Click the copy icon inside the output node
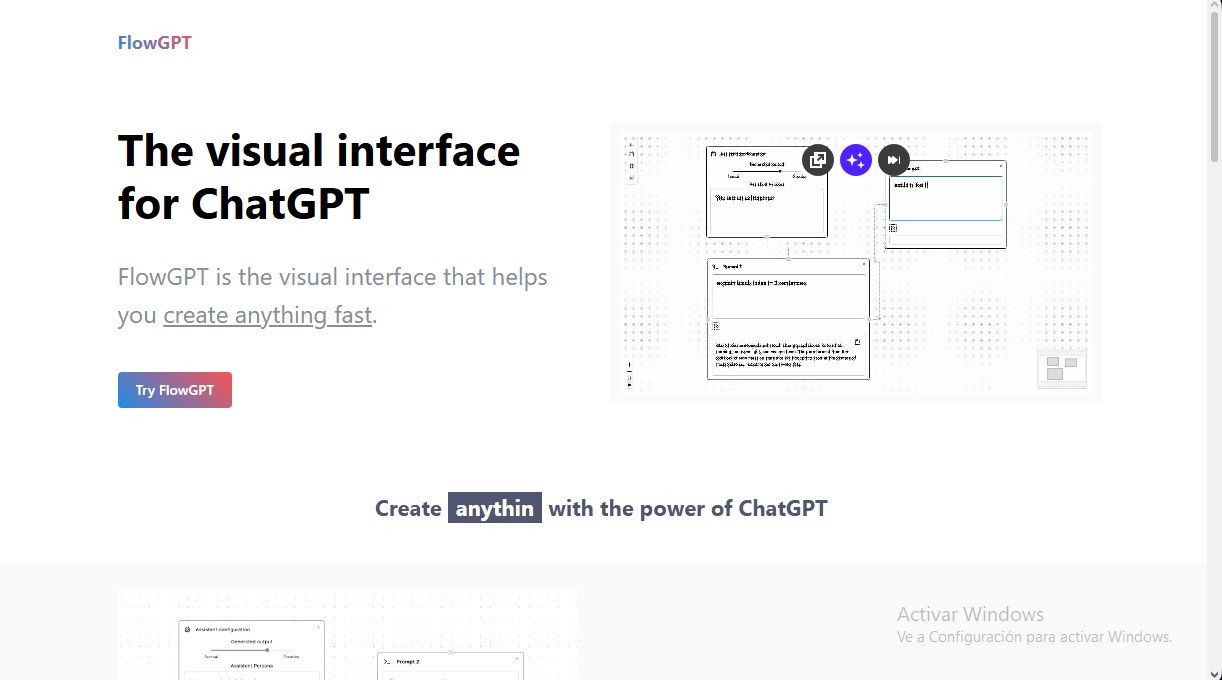Screen dimensions: 1222x680 (857, 342)
